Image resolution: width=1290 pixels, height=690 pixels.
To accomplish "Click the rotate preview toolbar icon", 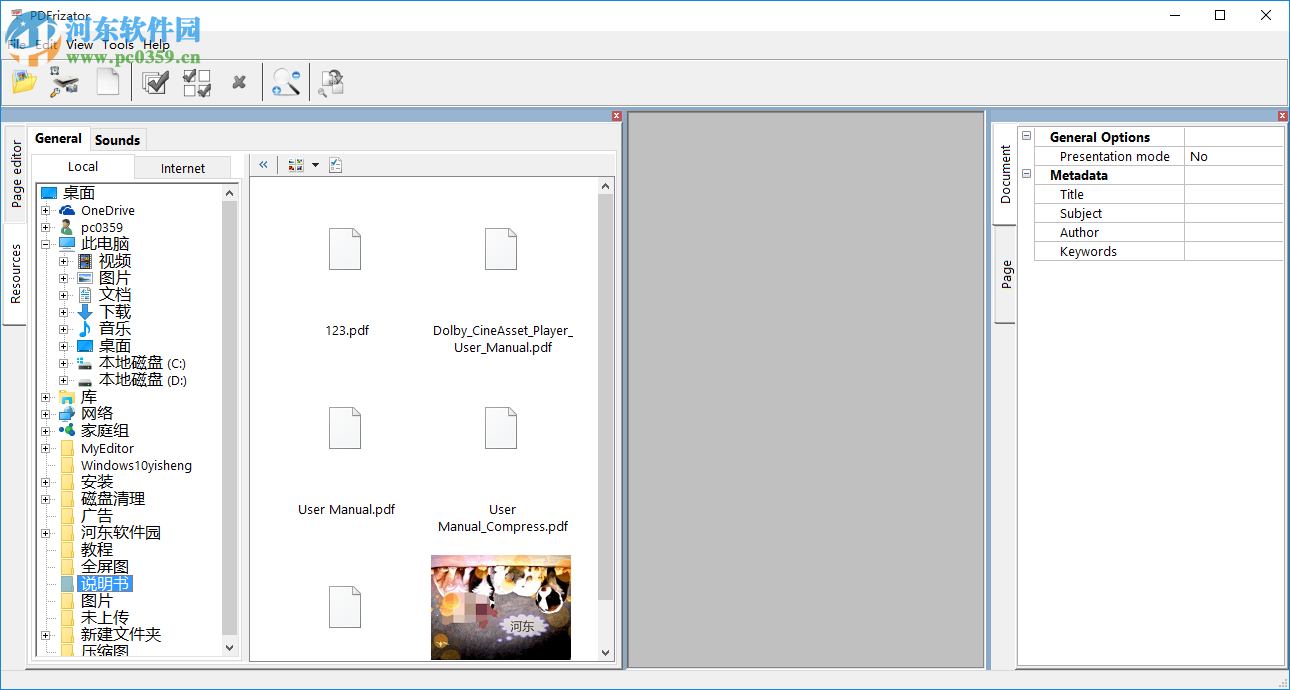I will 331,83.
